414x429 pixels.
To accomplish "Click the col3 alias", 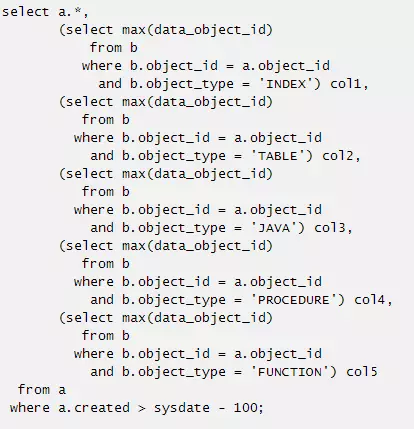I will point(330,228).
